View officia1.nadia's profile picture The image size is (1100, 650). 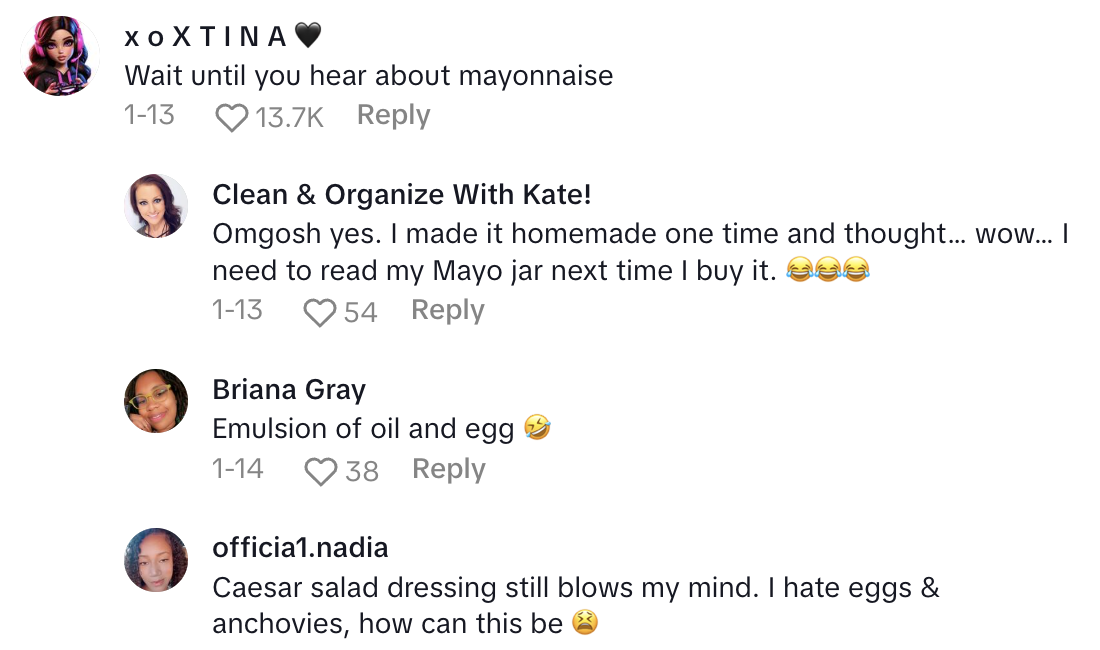[x=156, y=560]
